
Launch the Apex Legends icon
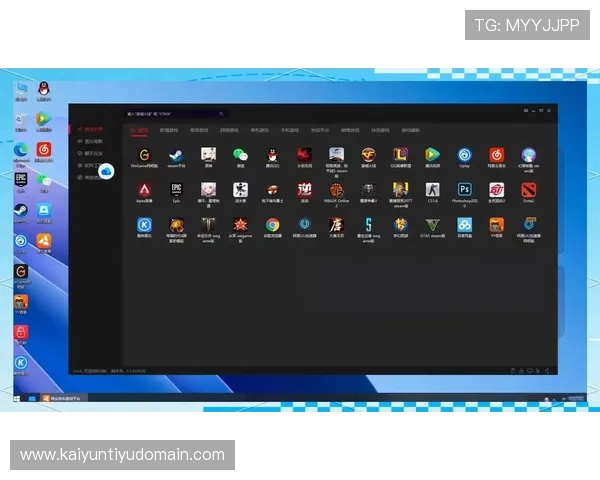(x=144, y=193)
